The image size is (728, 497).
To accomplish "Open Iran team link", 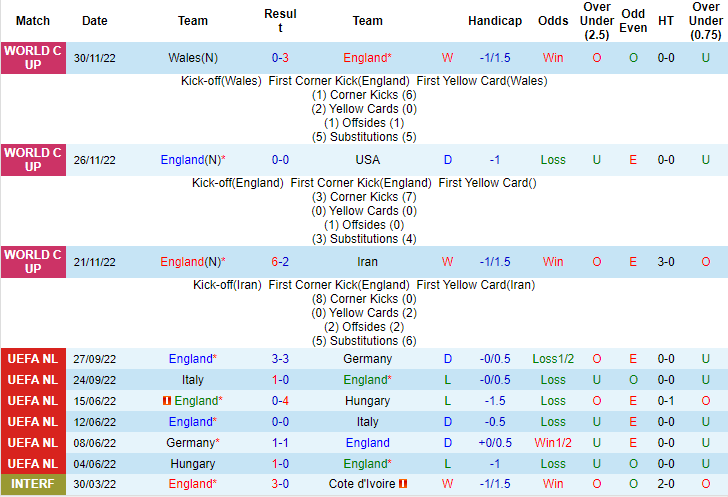I will [367, 262].
